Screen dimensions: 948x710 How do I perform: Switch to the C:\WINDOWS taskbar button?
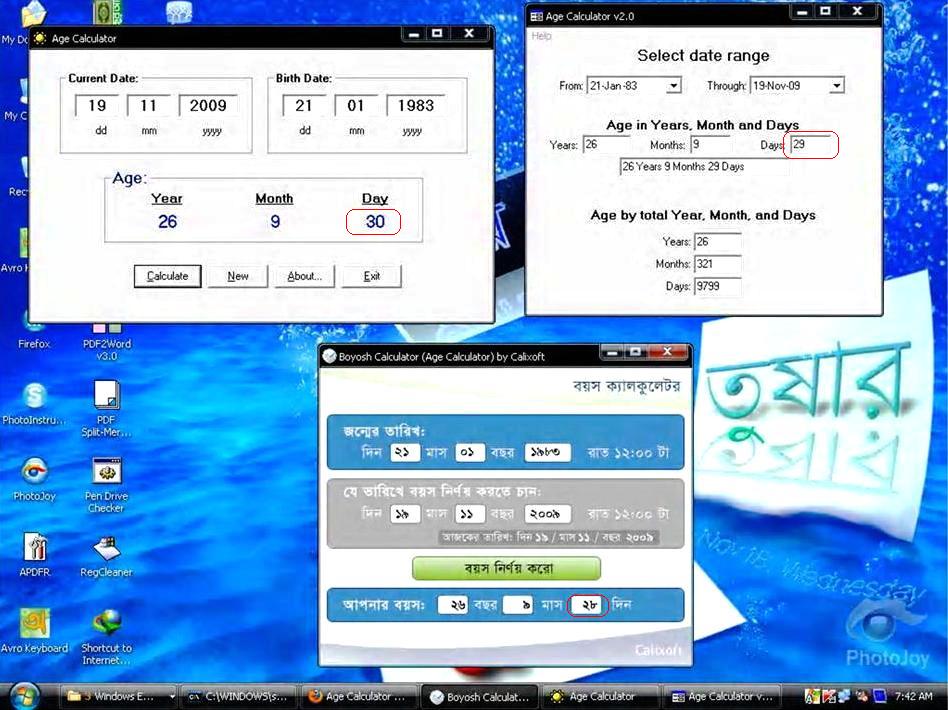[x=239, y=697]
